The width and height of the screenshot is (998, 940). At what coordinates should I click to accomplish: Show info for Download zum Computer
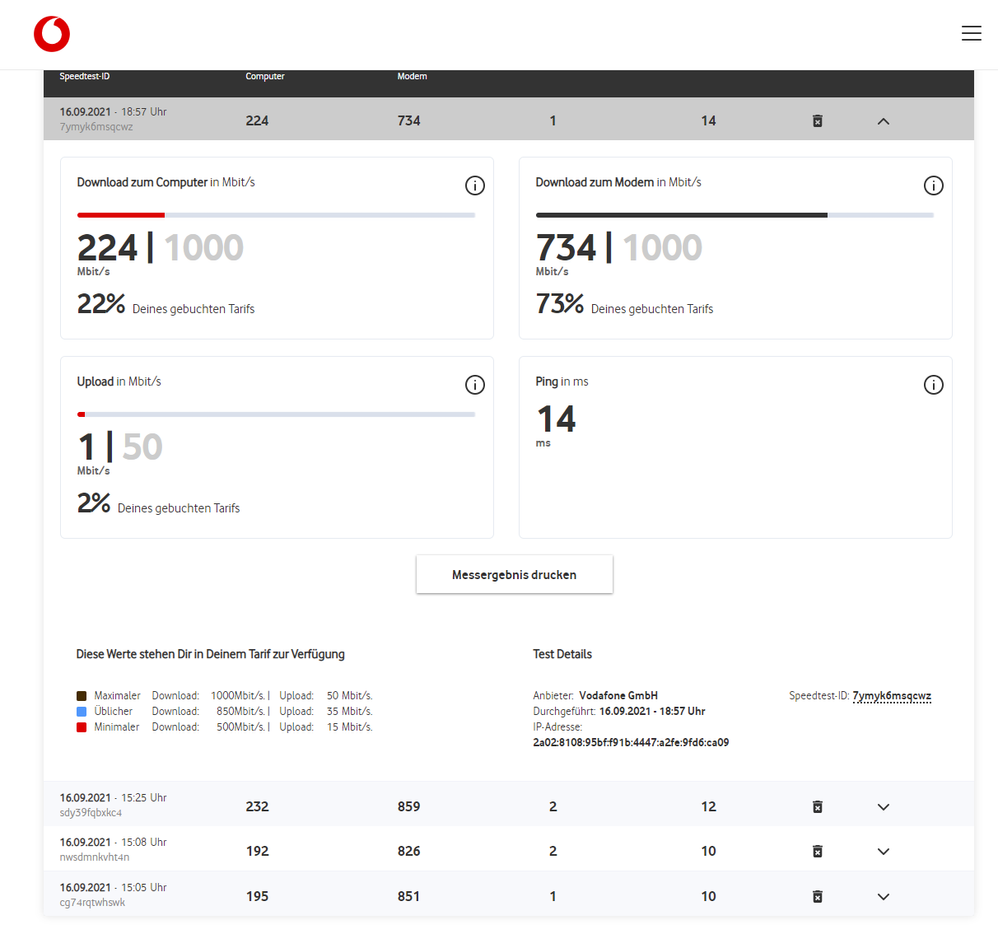tap(475, 185)
